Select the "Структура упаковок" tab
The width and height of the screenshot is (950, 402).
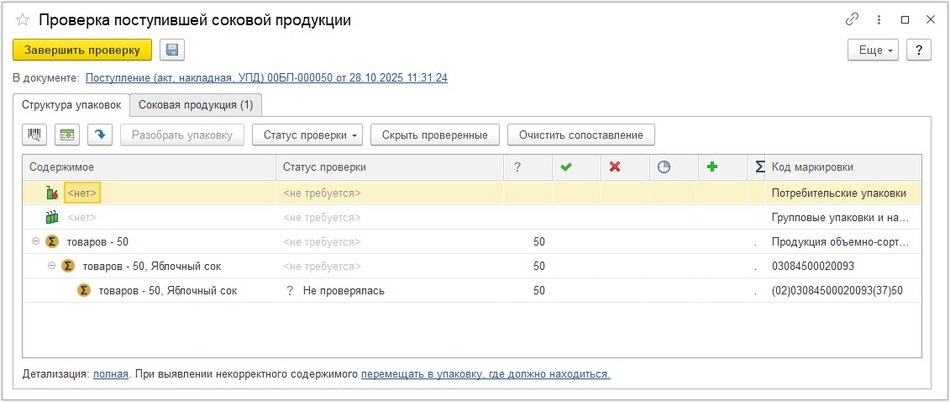pos(71,104)
